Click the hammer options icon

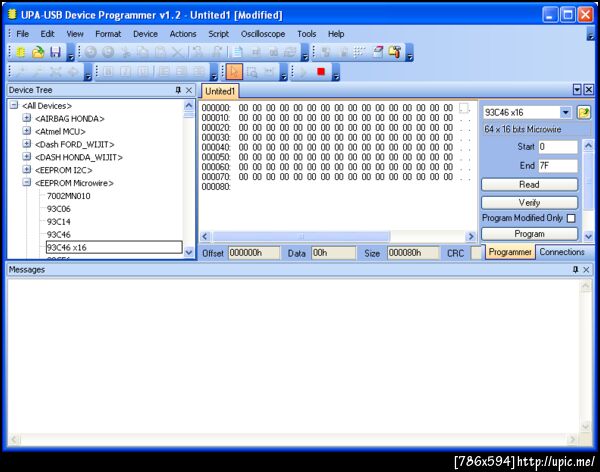click(x=395, y=52)
